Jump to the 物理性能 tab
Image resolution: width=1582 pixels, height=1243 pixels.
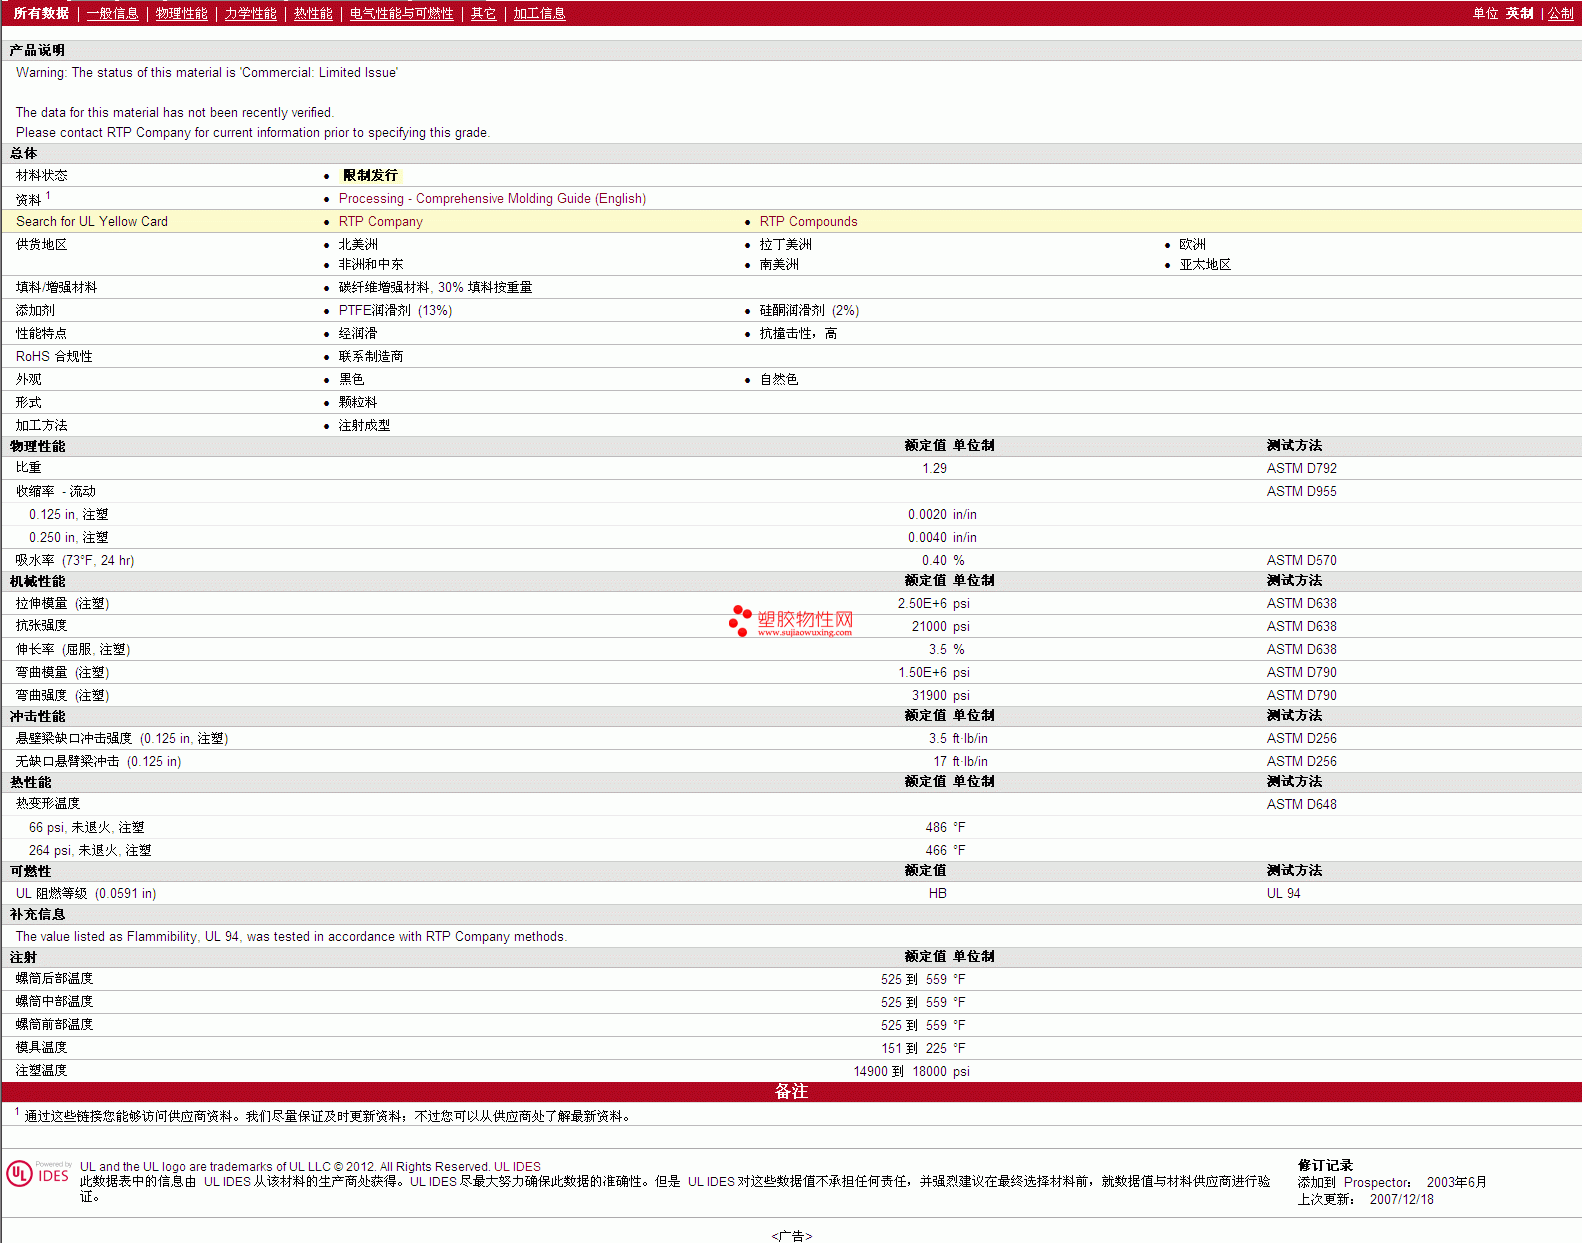point(181,13)
